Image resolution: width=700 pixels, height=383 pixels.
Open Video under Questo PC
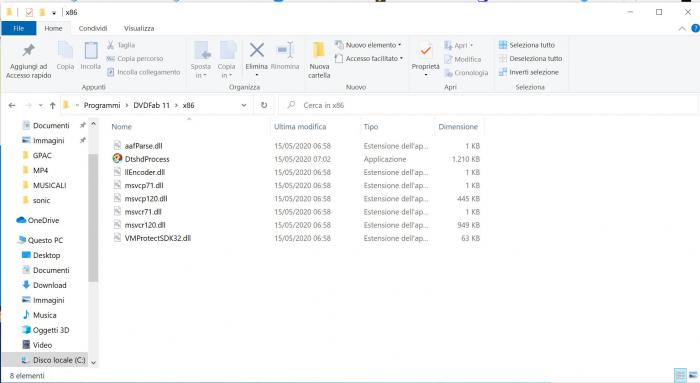[42, 345]
